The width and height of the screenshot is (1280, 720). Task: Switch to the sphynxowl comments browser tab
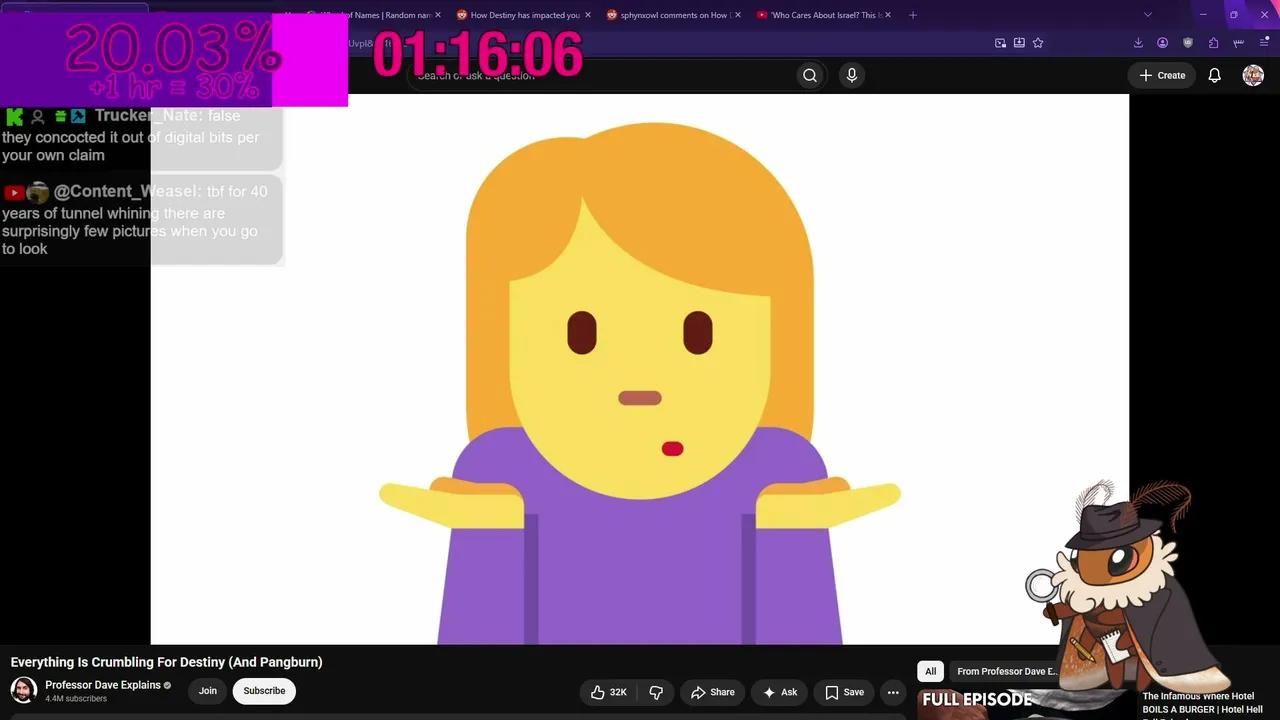tap(673, 15)
